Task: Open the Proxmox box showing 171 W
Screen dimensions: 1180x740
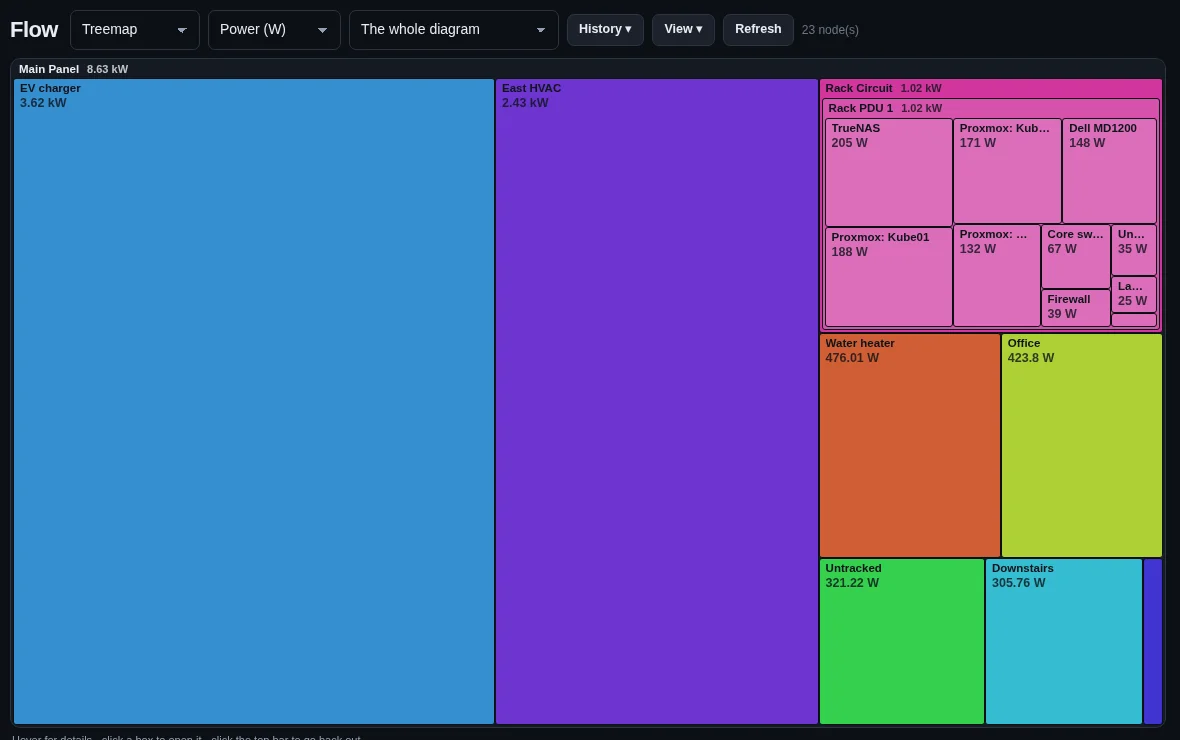Action: [1007, 171]
